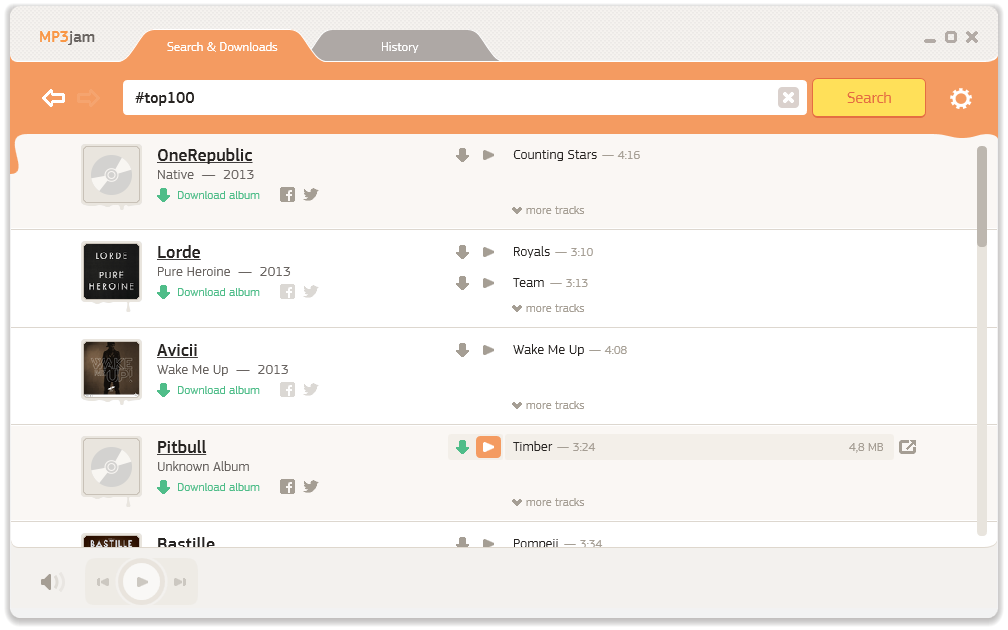Skip to next track in player
Viewport: 1008px width, 630px height.
point(180,582)
